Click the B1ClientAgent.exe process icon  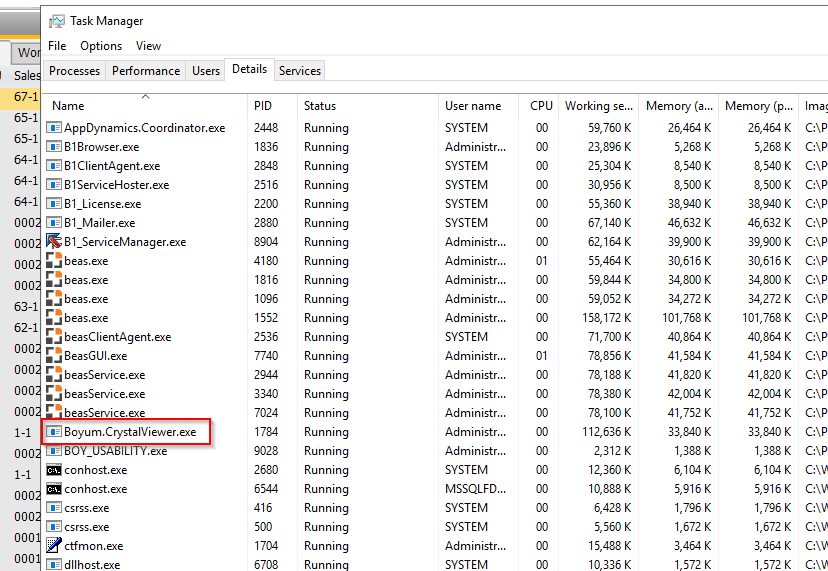(x=54, y=165)
